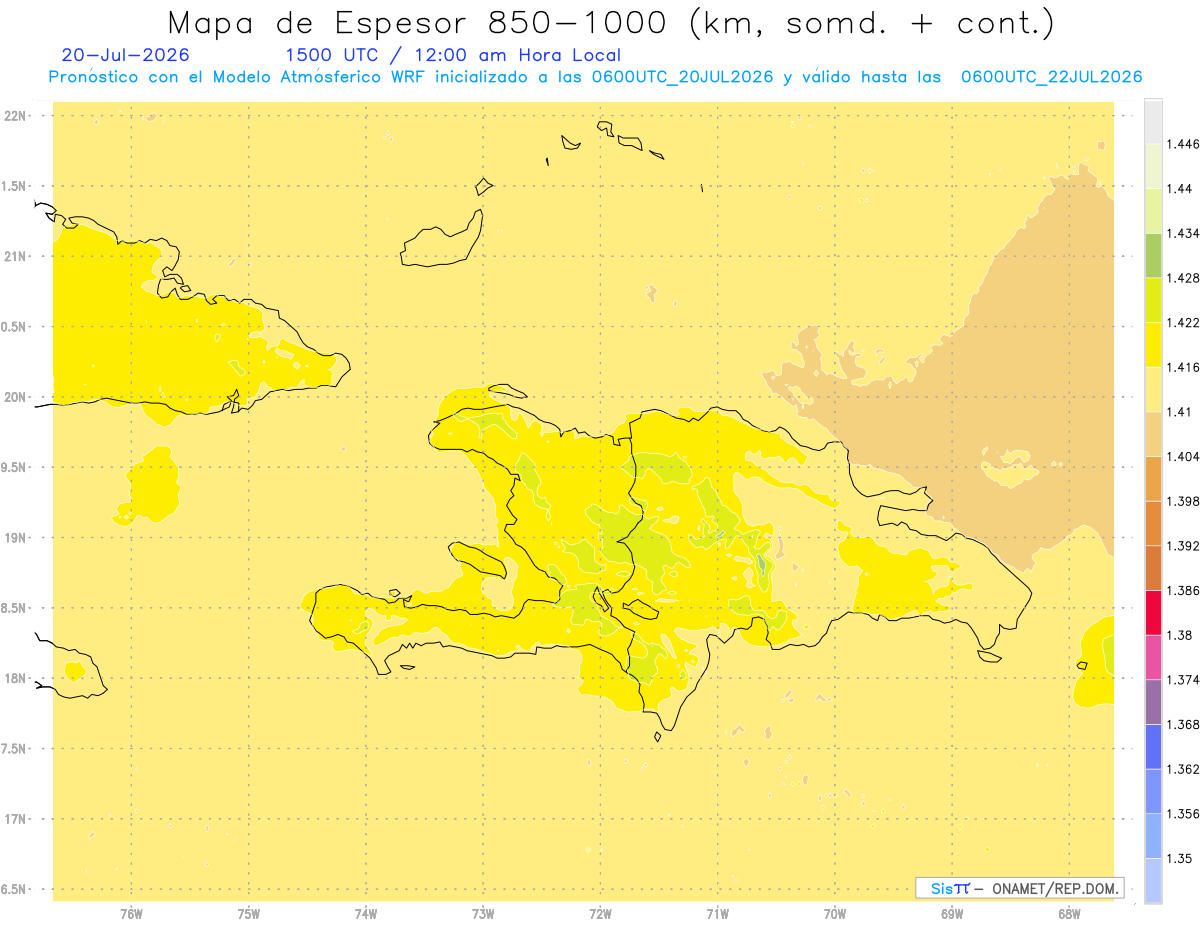Choose the tan swatch between 1.404 and 1.41
The height and width of the screenshot is (927, 1200).
[1153, 434]
